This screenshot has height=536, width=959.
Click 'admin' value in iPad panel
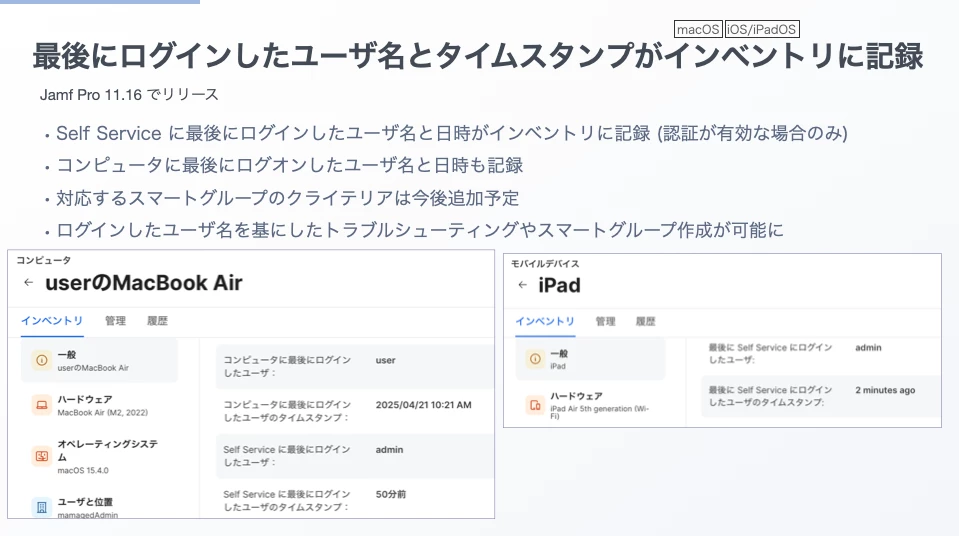coord(868,348)
